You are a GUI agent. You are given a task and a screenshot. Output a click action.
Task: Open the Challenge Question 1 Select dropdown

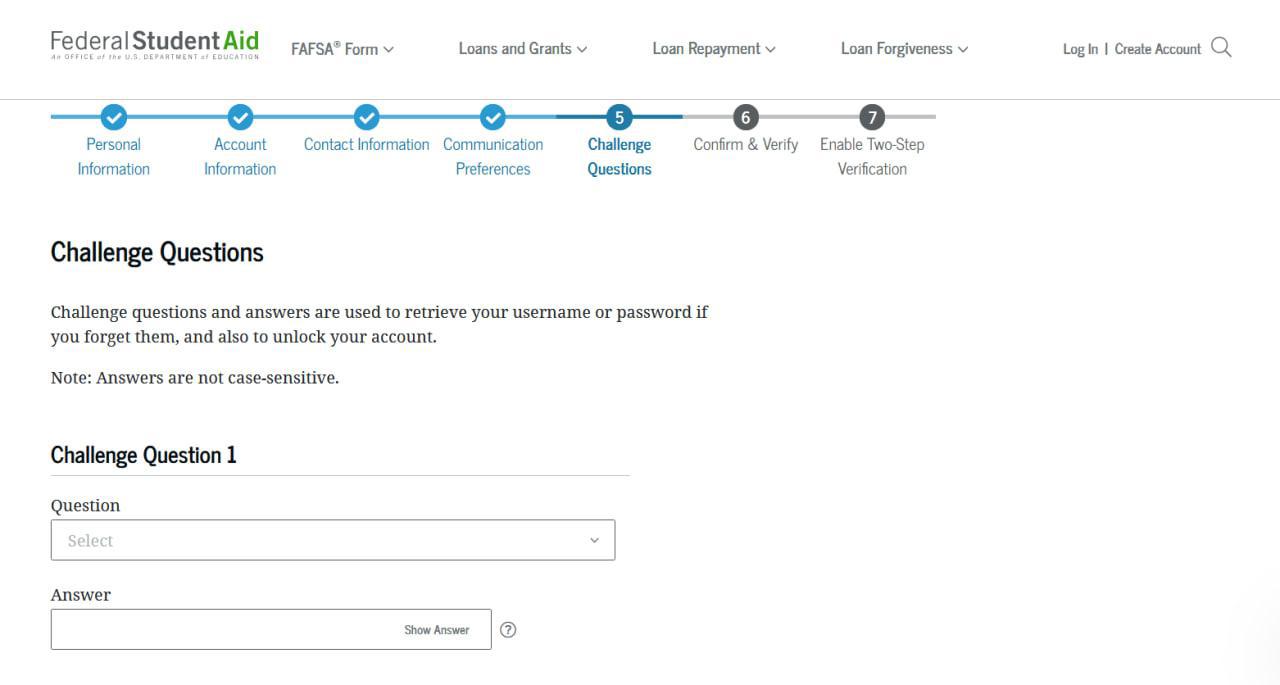click(x=333, y=540)
